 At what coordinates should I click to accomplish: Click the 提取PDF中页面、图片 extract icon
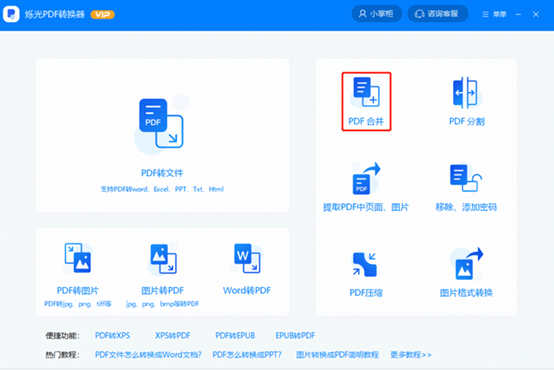click(x=366, y=178)
